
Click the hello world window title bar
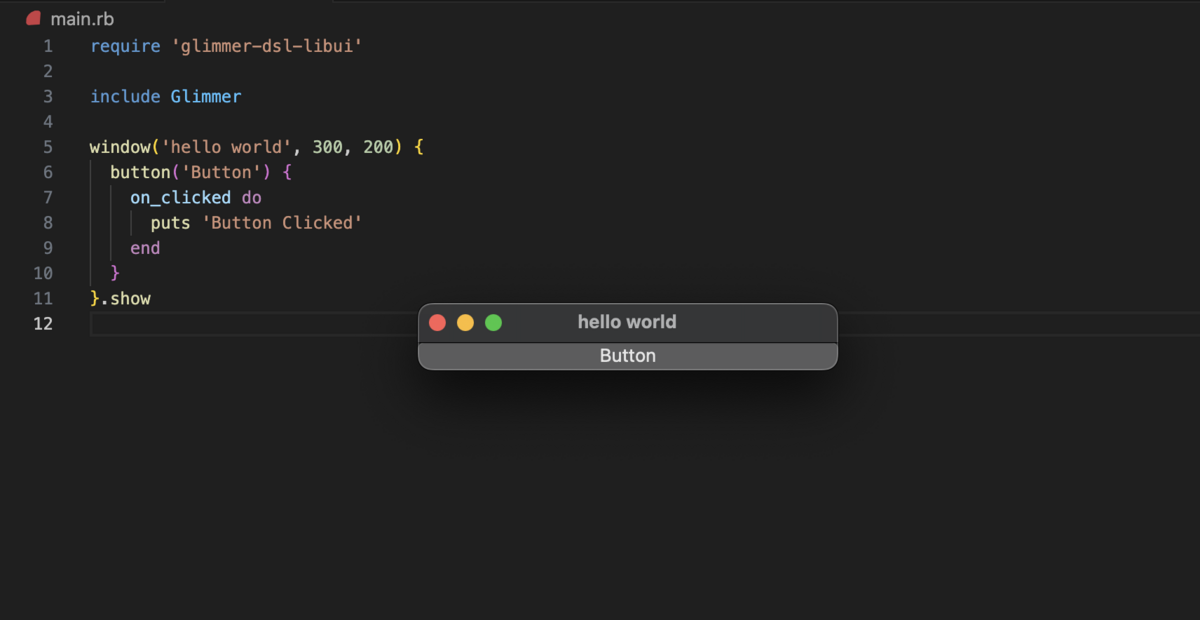click(x=627, y=322)
